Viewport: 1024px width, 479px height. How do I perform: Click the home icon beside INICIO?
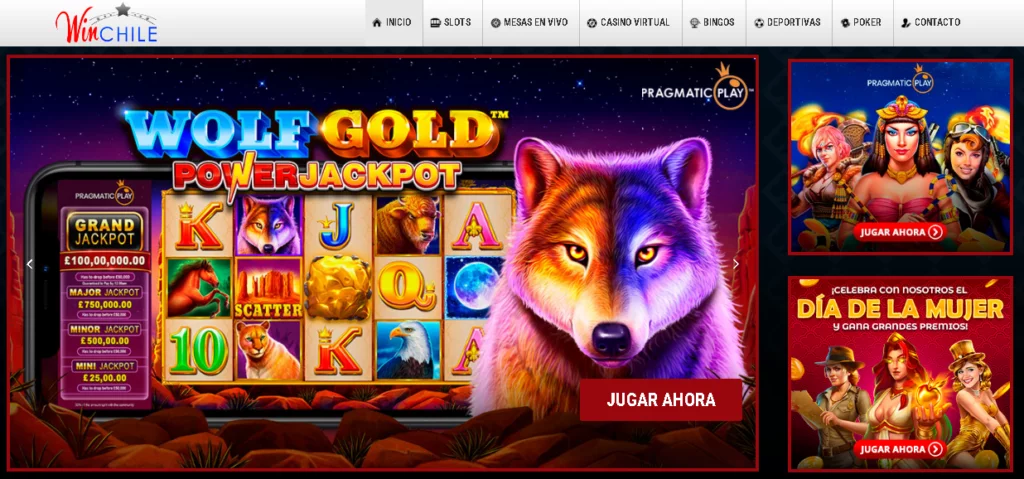(x=376, y=22)
